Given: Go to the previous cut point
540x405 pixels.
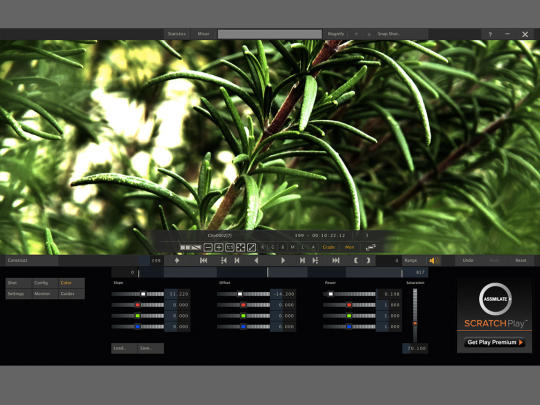Looking at the screenshot, I should click(224, 261).
